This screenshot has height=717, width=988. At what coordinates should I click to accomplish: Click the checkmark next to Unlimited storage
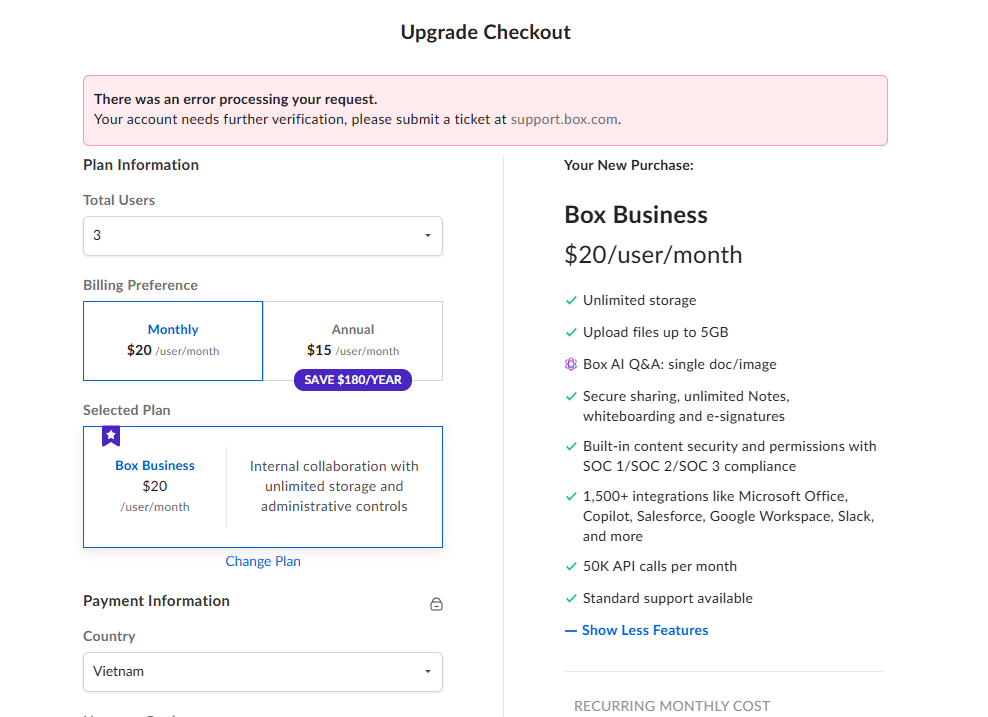click(x=571, y=300)
